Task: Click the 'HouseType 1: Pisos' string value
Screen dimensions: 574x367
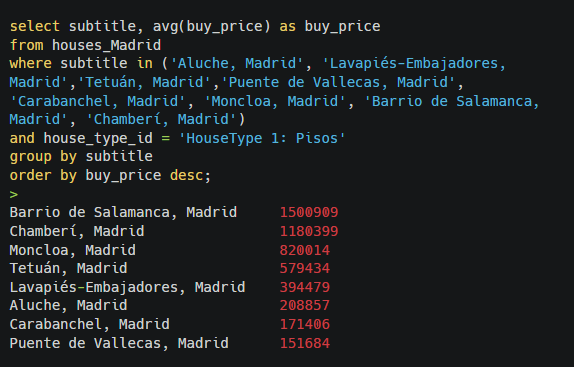Action: pos(262,139)
